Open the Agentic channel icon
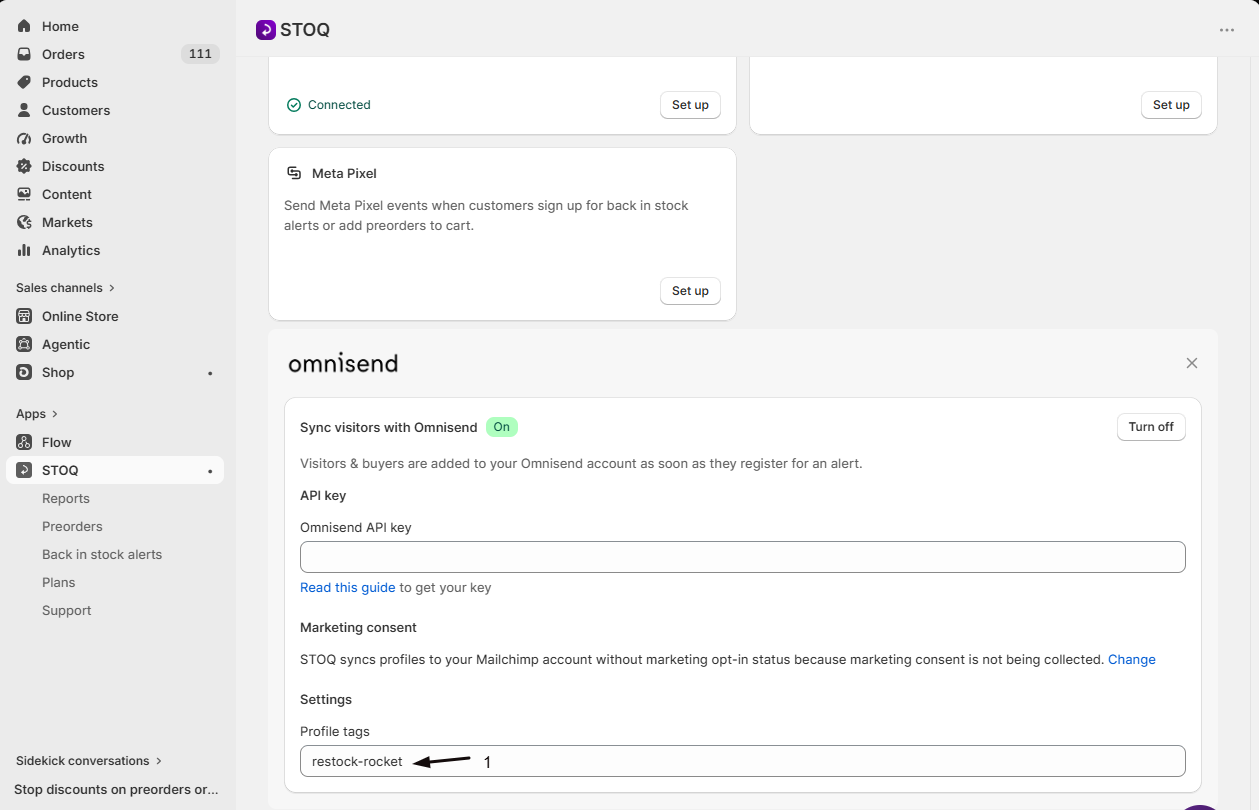This screenshot has height=810, width=1259. click(24, 344)
